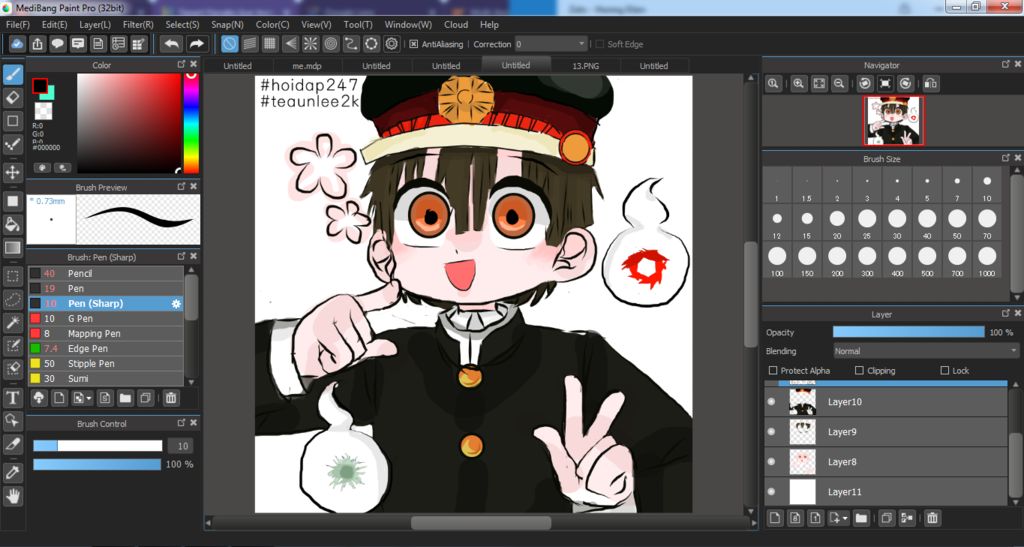Pick brush size 25 preset

coord(867,222)
